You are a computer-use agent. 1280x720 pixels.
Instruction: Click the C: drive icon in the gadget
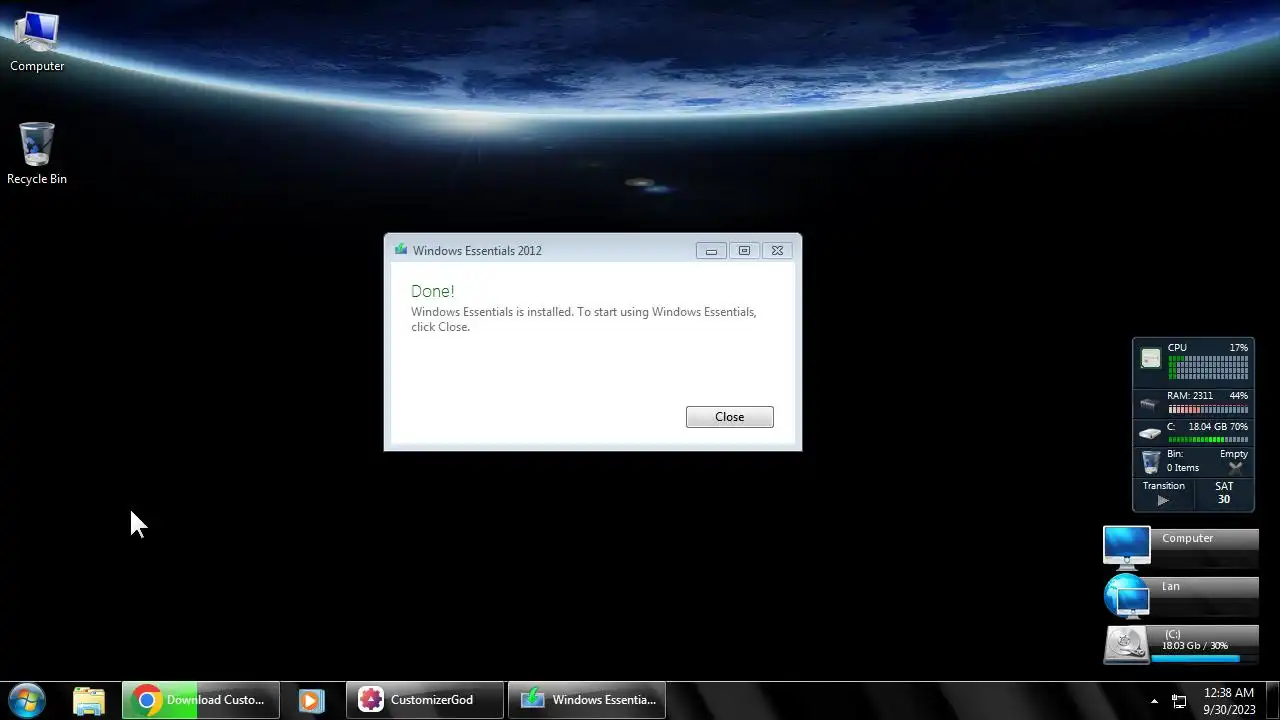coord(1150,433)
